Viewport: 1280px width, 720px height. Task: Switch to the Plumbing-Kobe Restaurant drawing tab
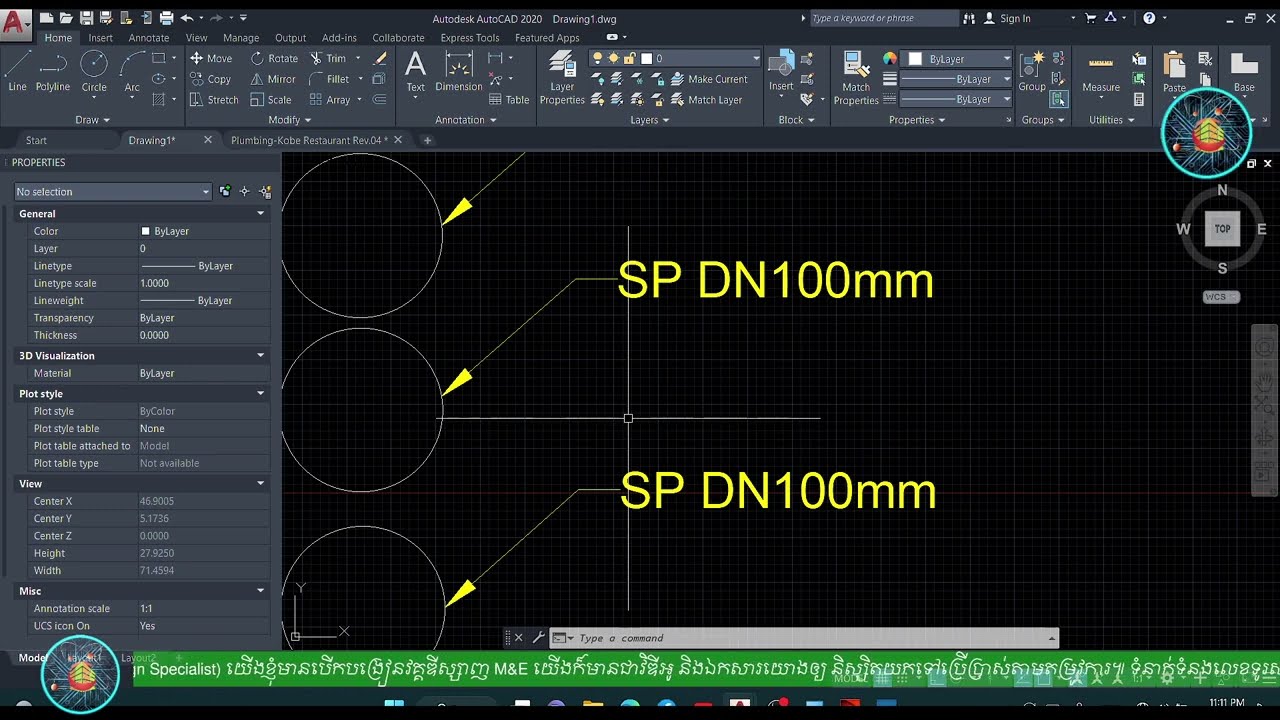click(309, 140)
